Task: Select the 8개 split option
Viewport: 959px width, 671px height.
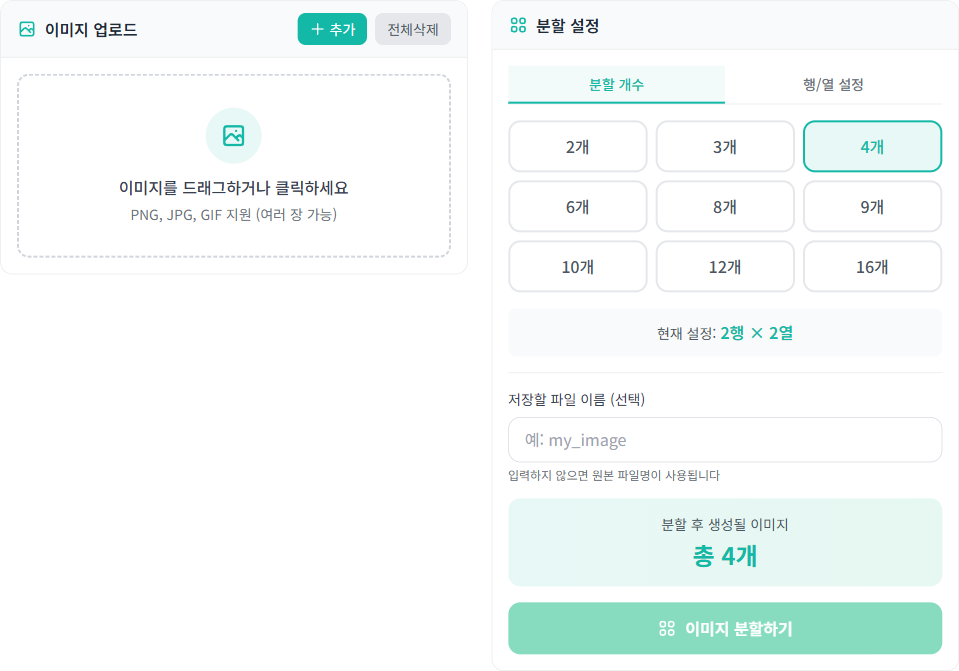Action: tap(724, 206)
